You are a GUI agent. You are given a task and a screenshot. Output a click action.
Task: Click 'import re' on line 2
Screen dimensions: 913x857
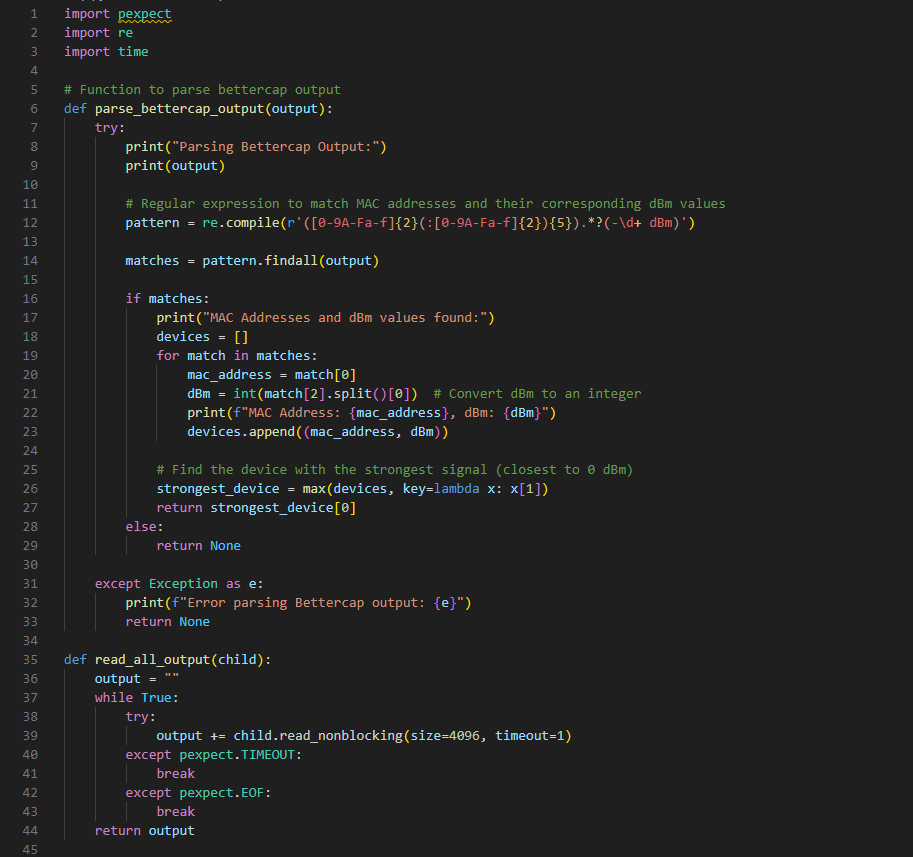(98, 33)
